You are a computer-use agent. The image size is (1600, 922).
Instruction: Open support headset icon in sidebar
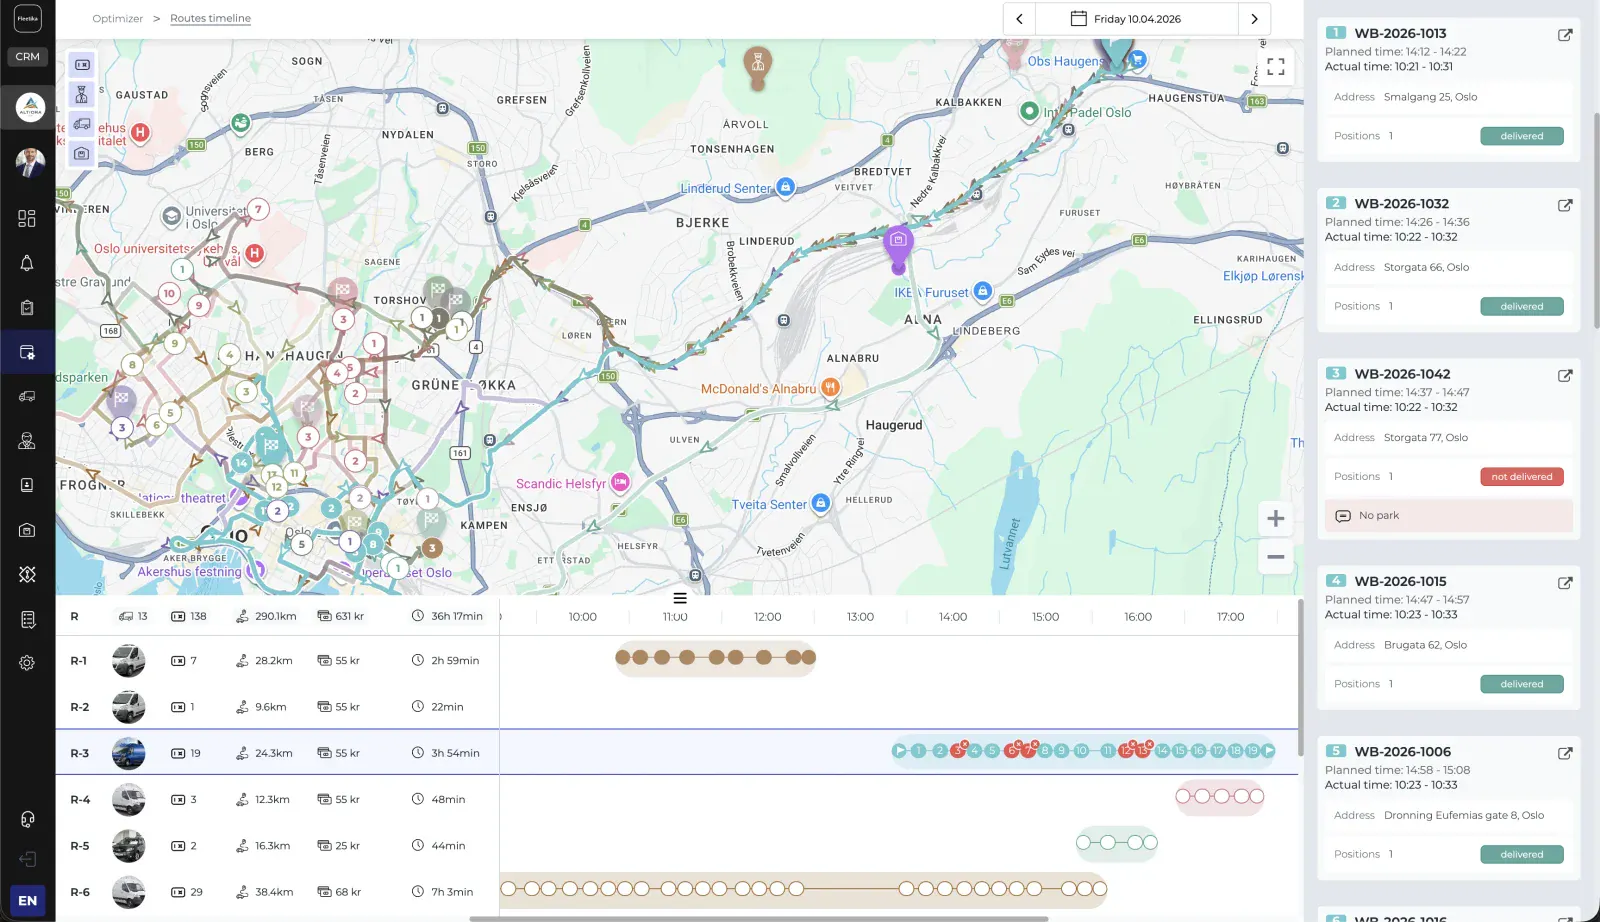[x=27, y=819]
